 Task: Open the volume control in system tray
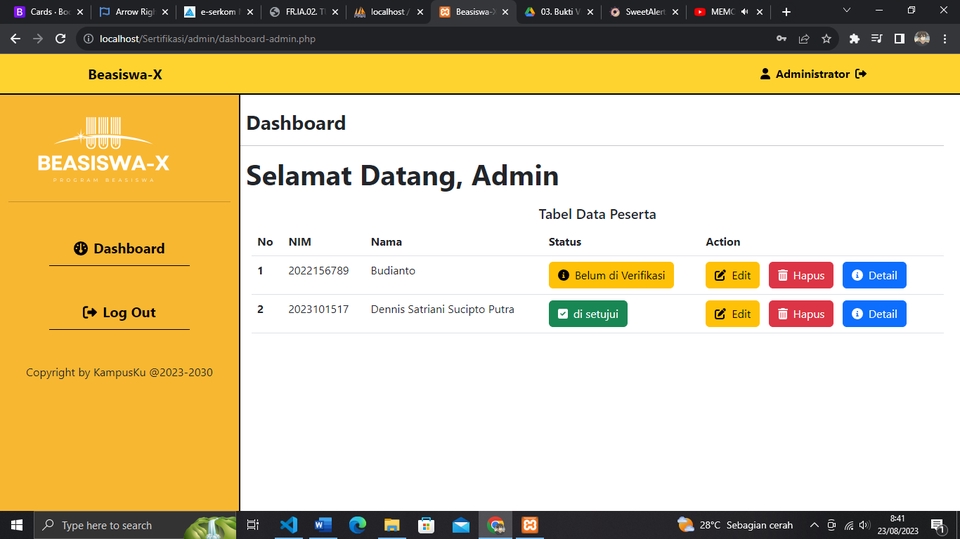[864, 525]
